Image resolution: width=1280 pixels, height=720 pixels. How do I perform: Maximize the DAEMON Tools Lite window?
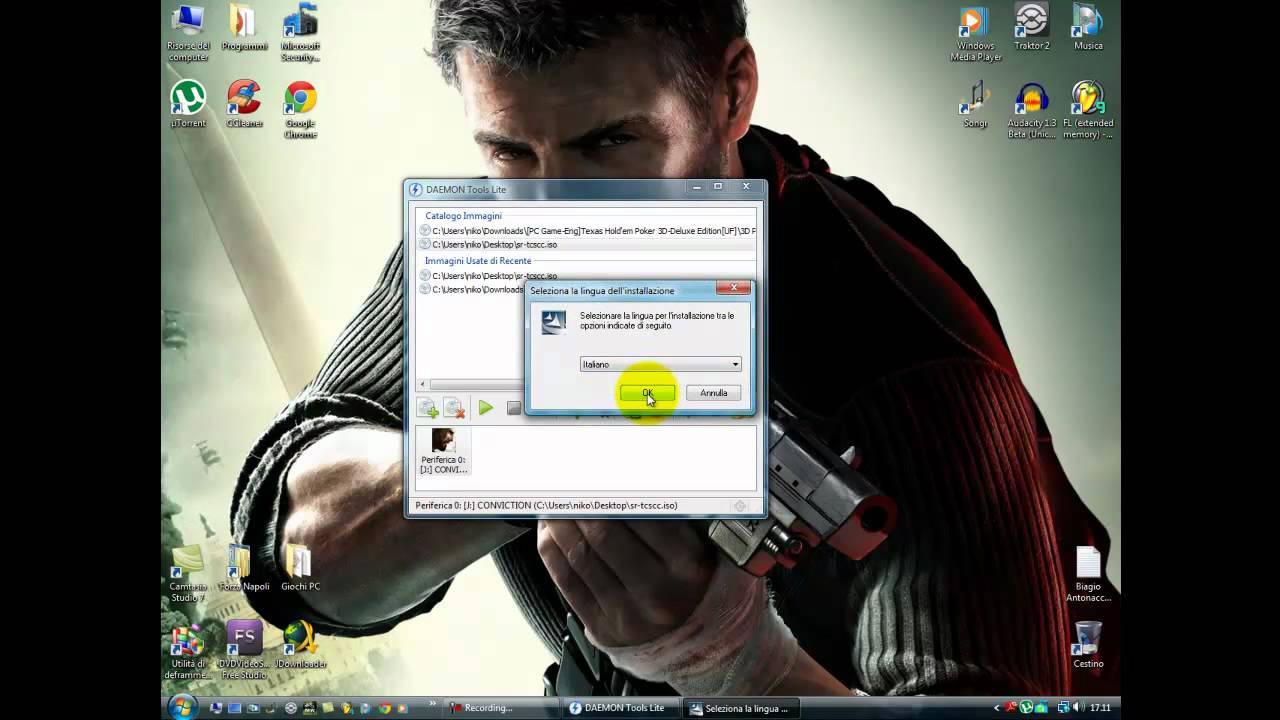coord(717,186)
